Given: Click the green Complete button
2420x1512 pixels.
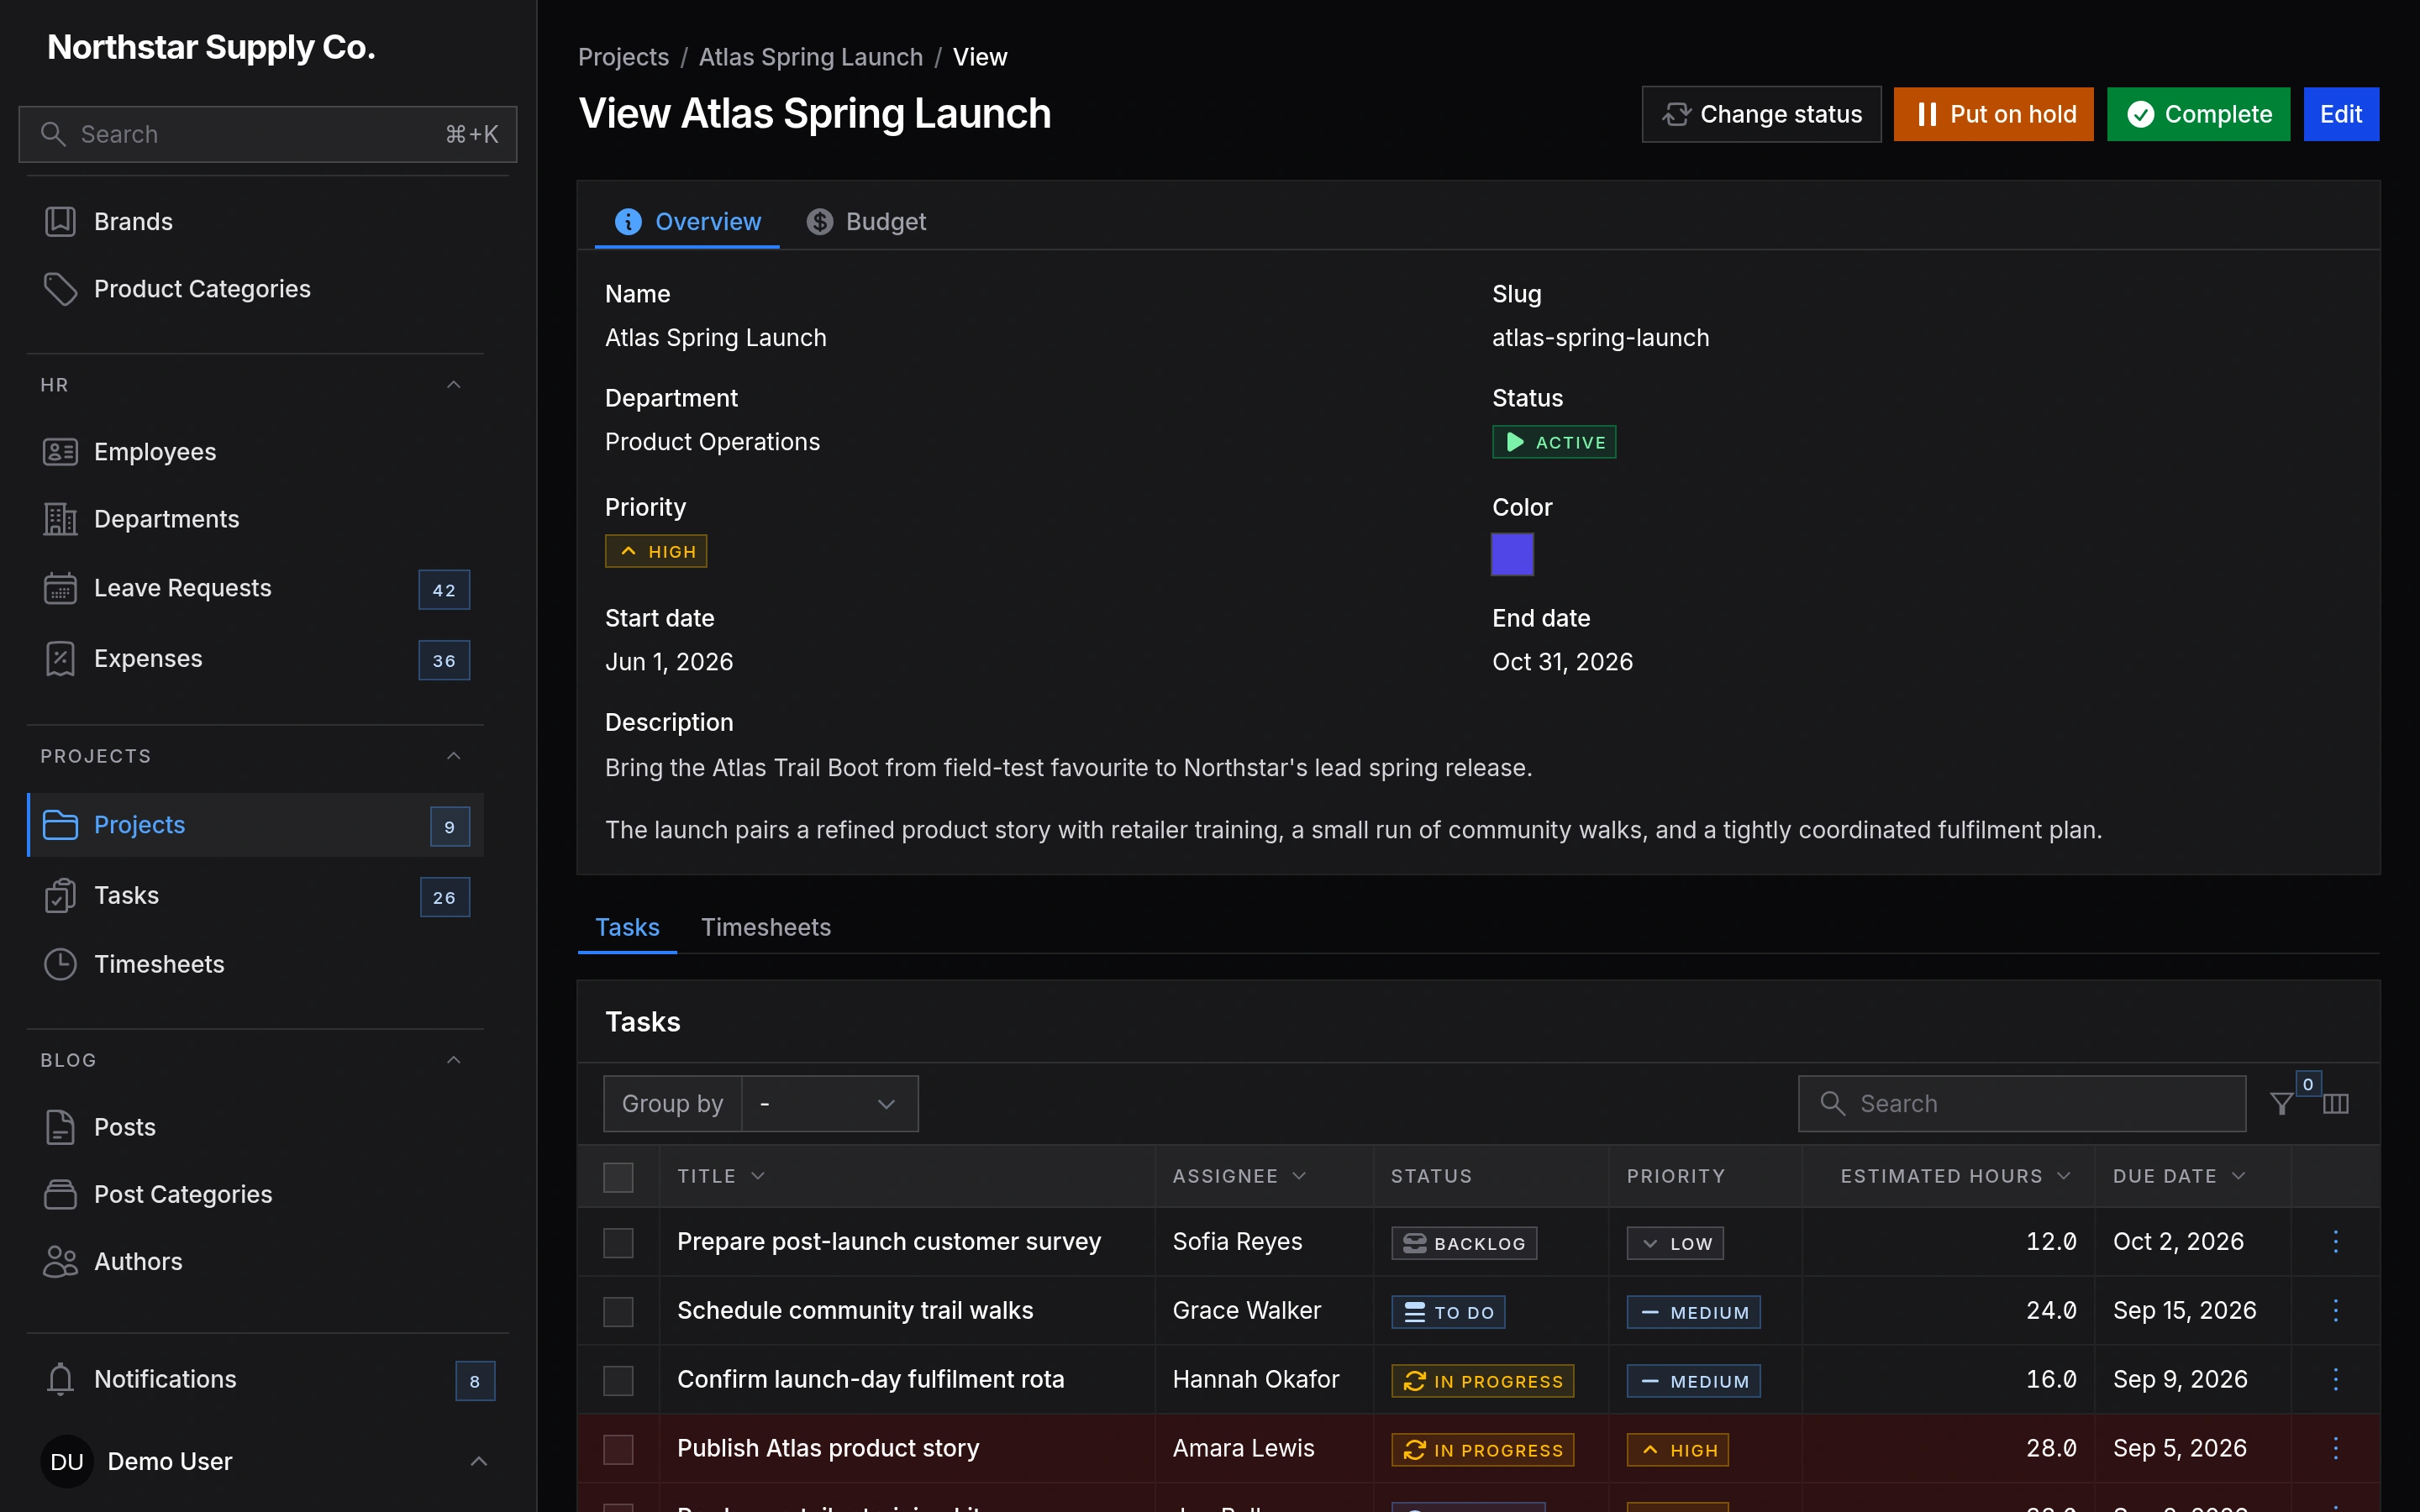Looking at the screenshot, I should [x=2198, y=114].
